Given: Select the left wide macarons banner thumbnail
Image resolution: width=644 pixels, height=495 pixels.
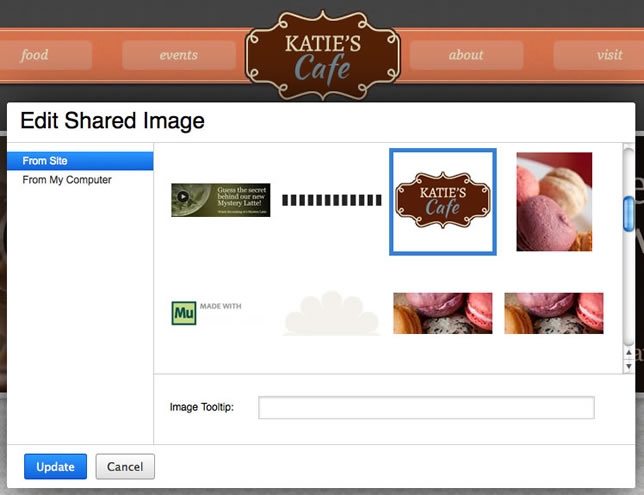Looking at the screenshot, I should click(x=443, y=313).
